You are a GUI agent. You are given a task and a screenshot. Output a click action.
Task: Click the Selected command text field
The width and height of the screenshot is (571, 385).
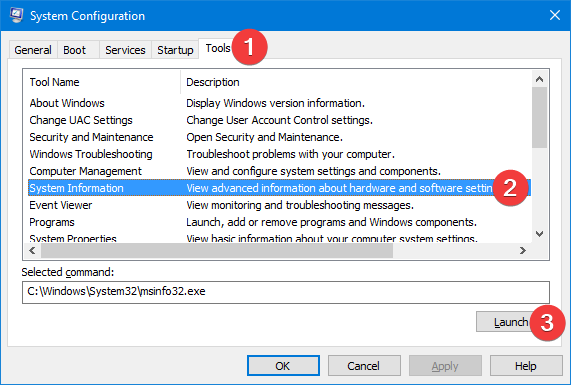tap(286, 292)
